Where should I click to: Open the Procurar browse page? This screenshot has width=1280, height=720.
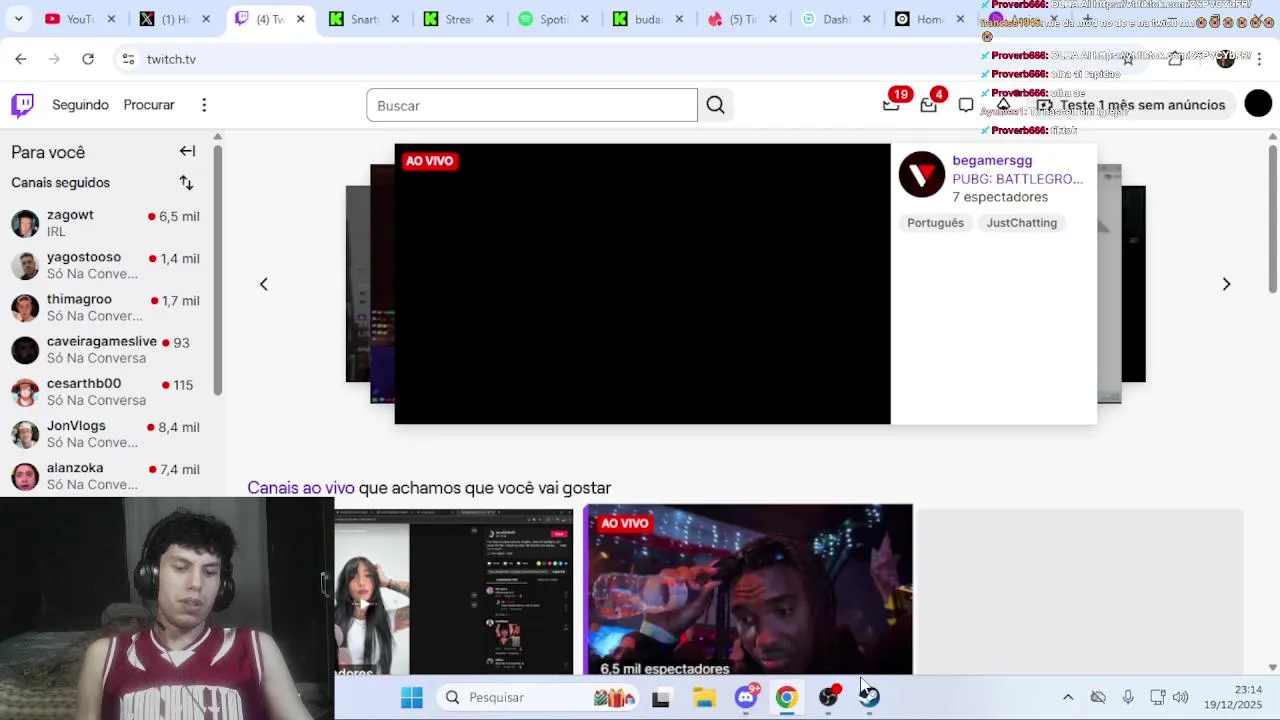149,105
